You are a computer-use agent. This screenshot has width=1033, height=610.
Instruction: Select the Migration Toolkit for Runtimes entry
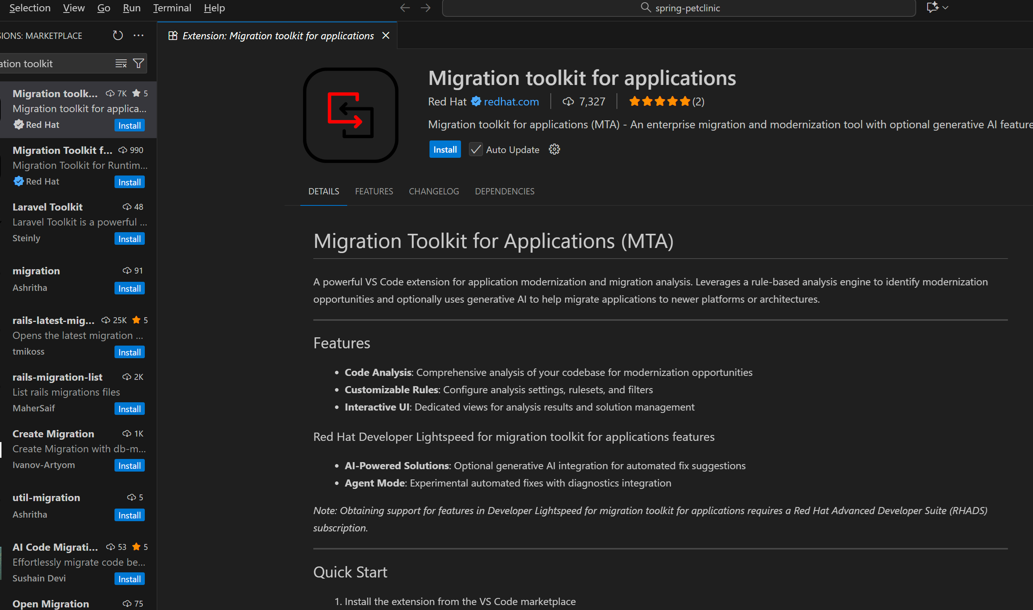tap(78, 166)
